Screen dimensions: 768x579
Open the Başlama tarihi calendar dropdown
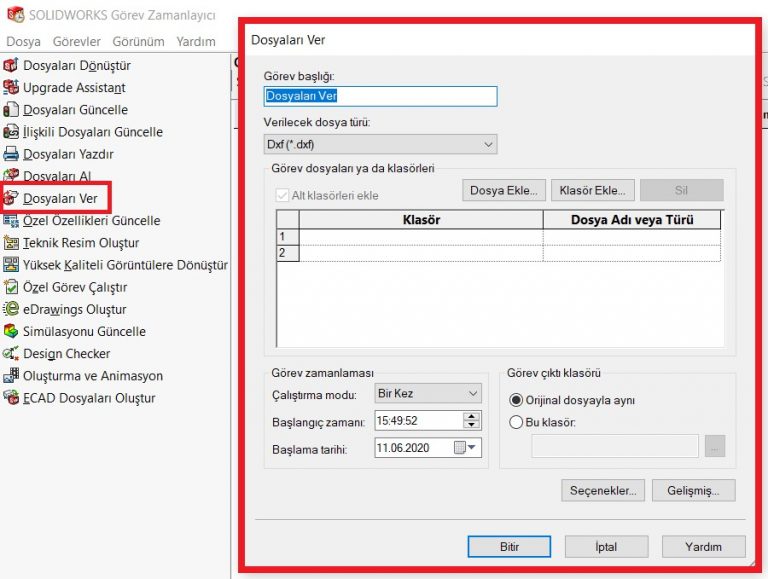point(472,448)
